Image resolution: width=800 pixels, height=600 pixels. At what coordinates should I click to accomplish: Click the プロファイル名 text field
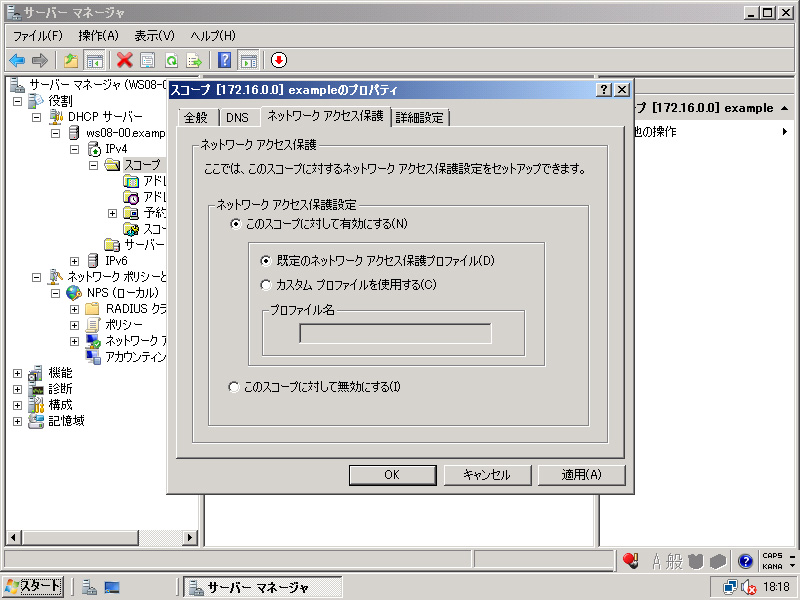(395, 334)
